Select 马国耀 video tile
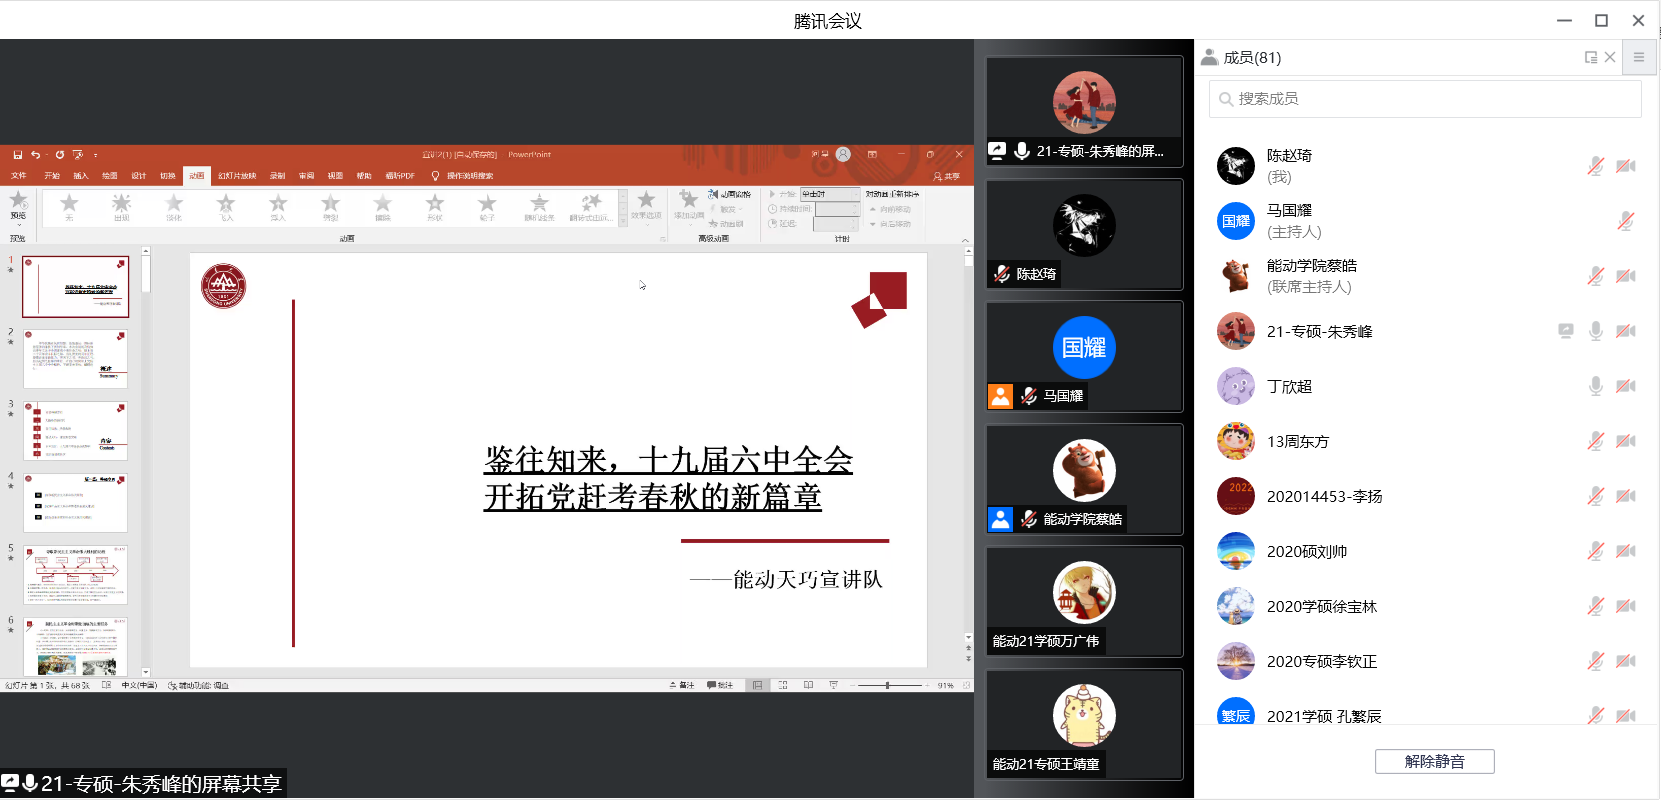Image resolution: width=1661 pixels, height=800 pixels. coord(1084,357)
